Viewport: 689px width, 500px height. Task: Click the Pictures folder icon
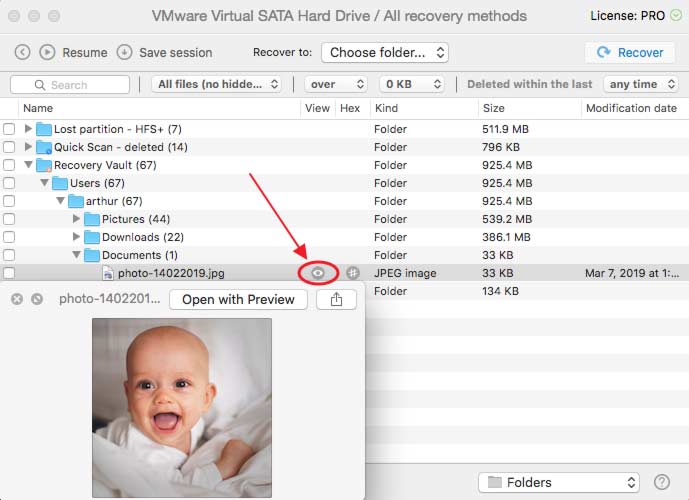tap(91, 219)
